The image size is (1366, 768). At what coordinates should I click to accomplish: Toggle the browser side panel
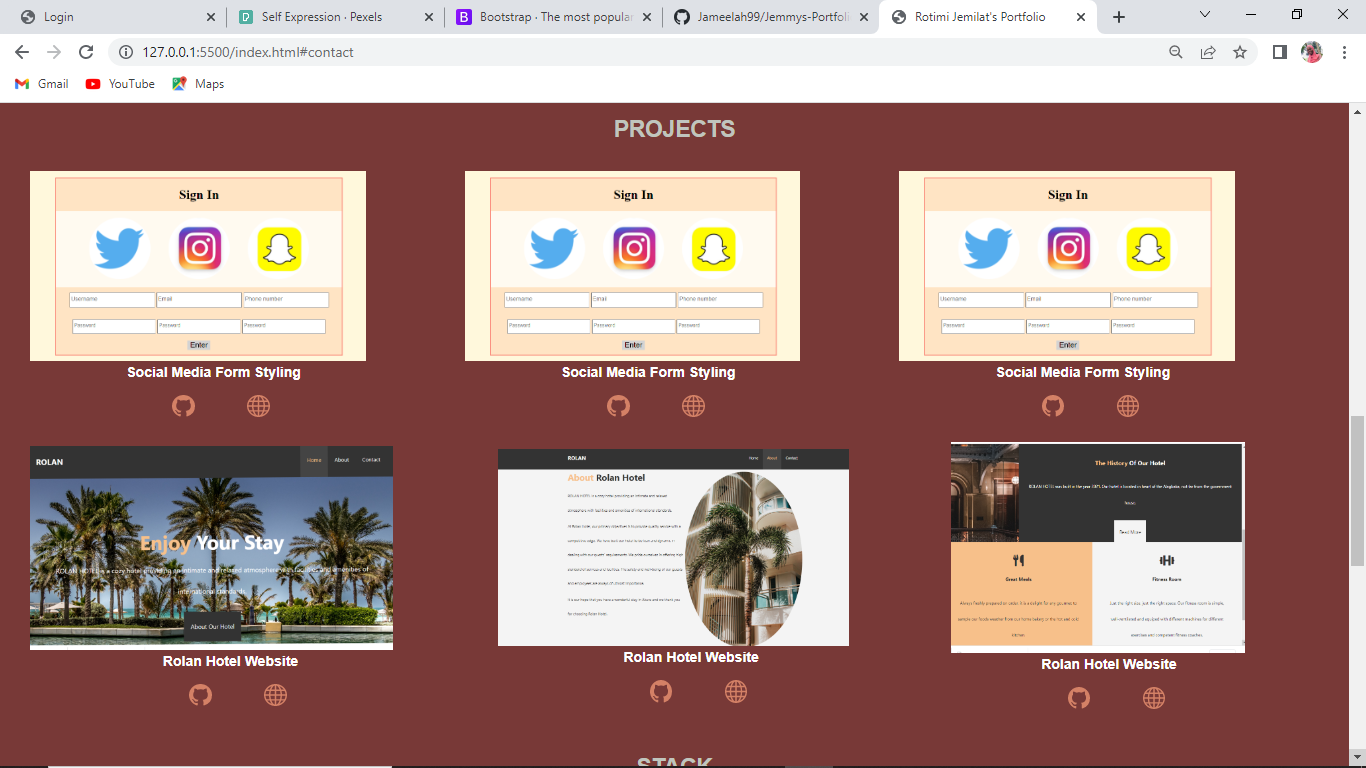[1279, 52]
